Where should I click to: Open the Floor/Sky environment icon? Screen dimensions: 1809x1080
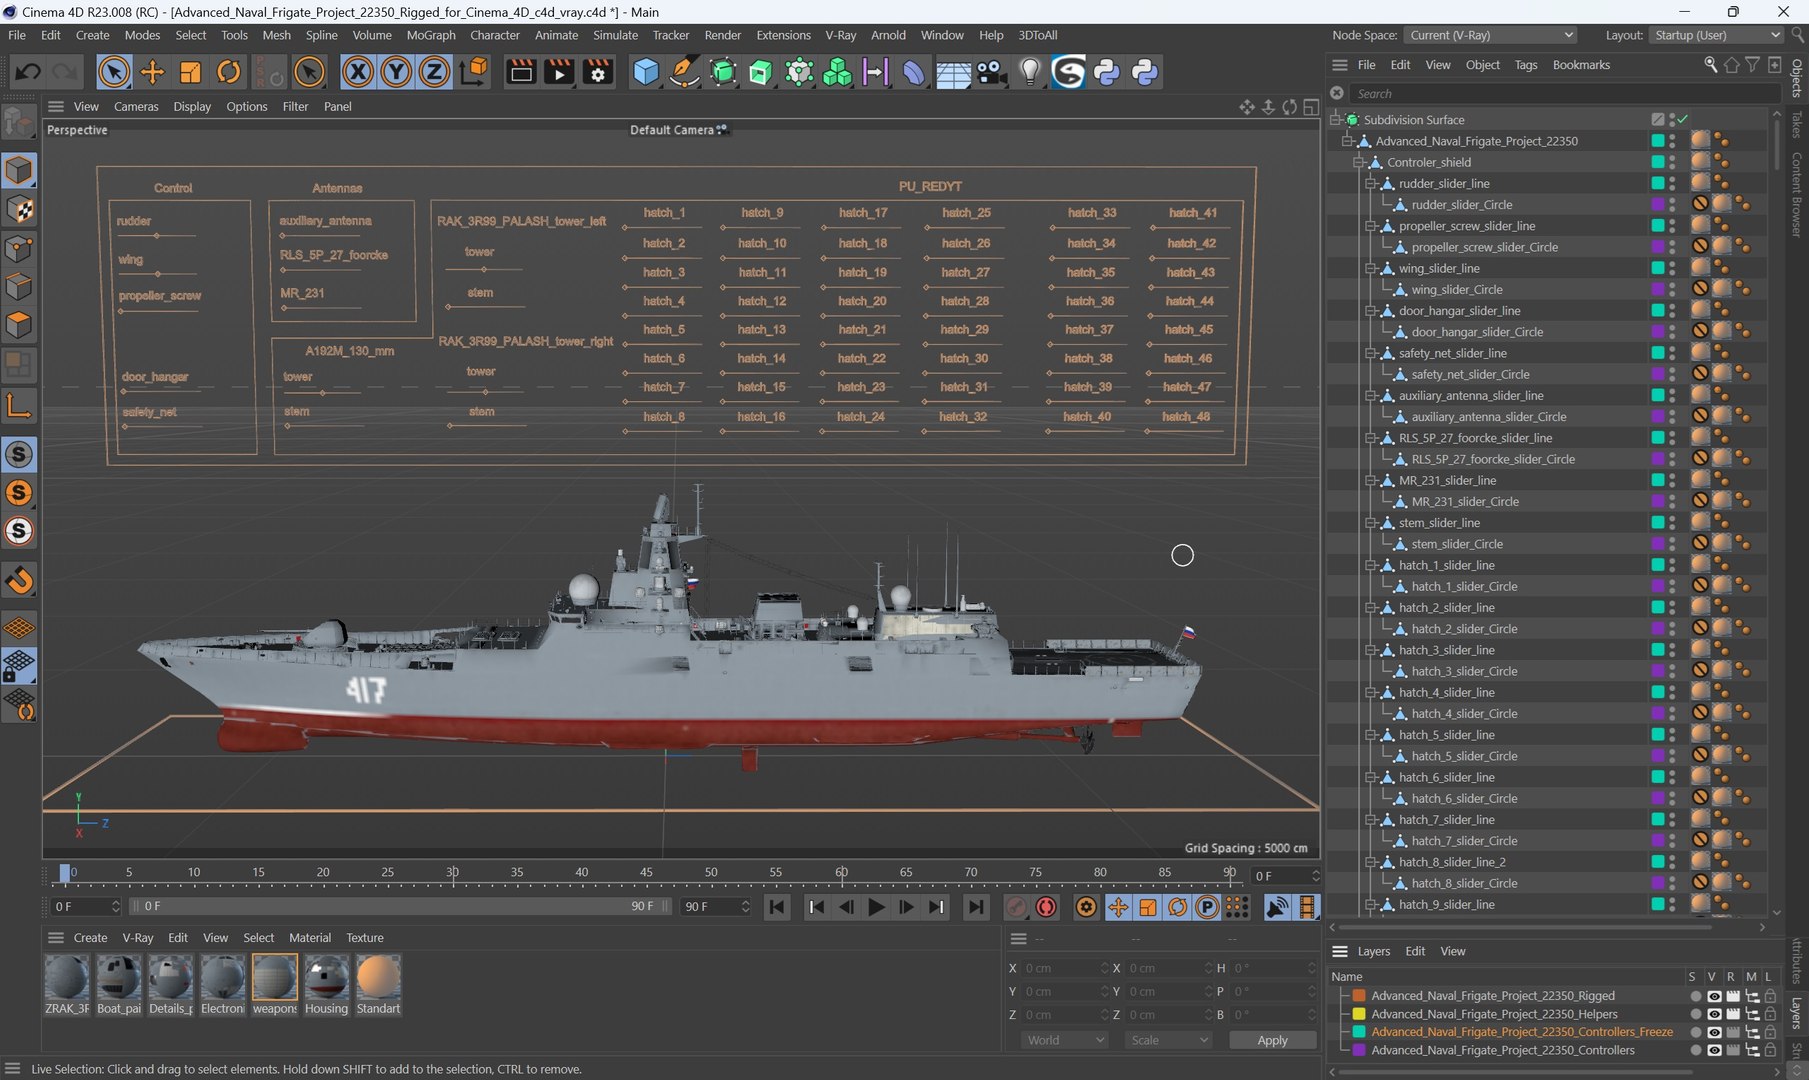tap(953, 73)
